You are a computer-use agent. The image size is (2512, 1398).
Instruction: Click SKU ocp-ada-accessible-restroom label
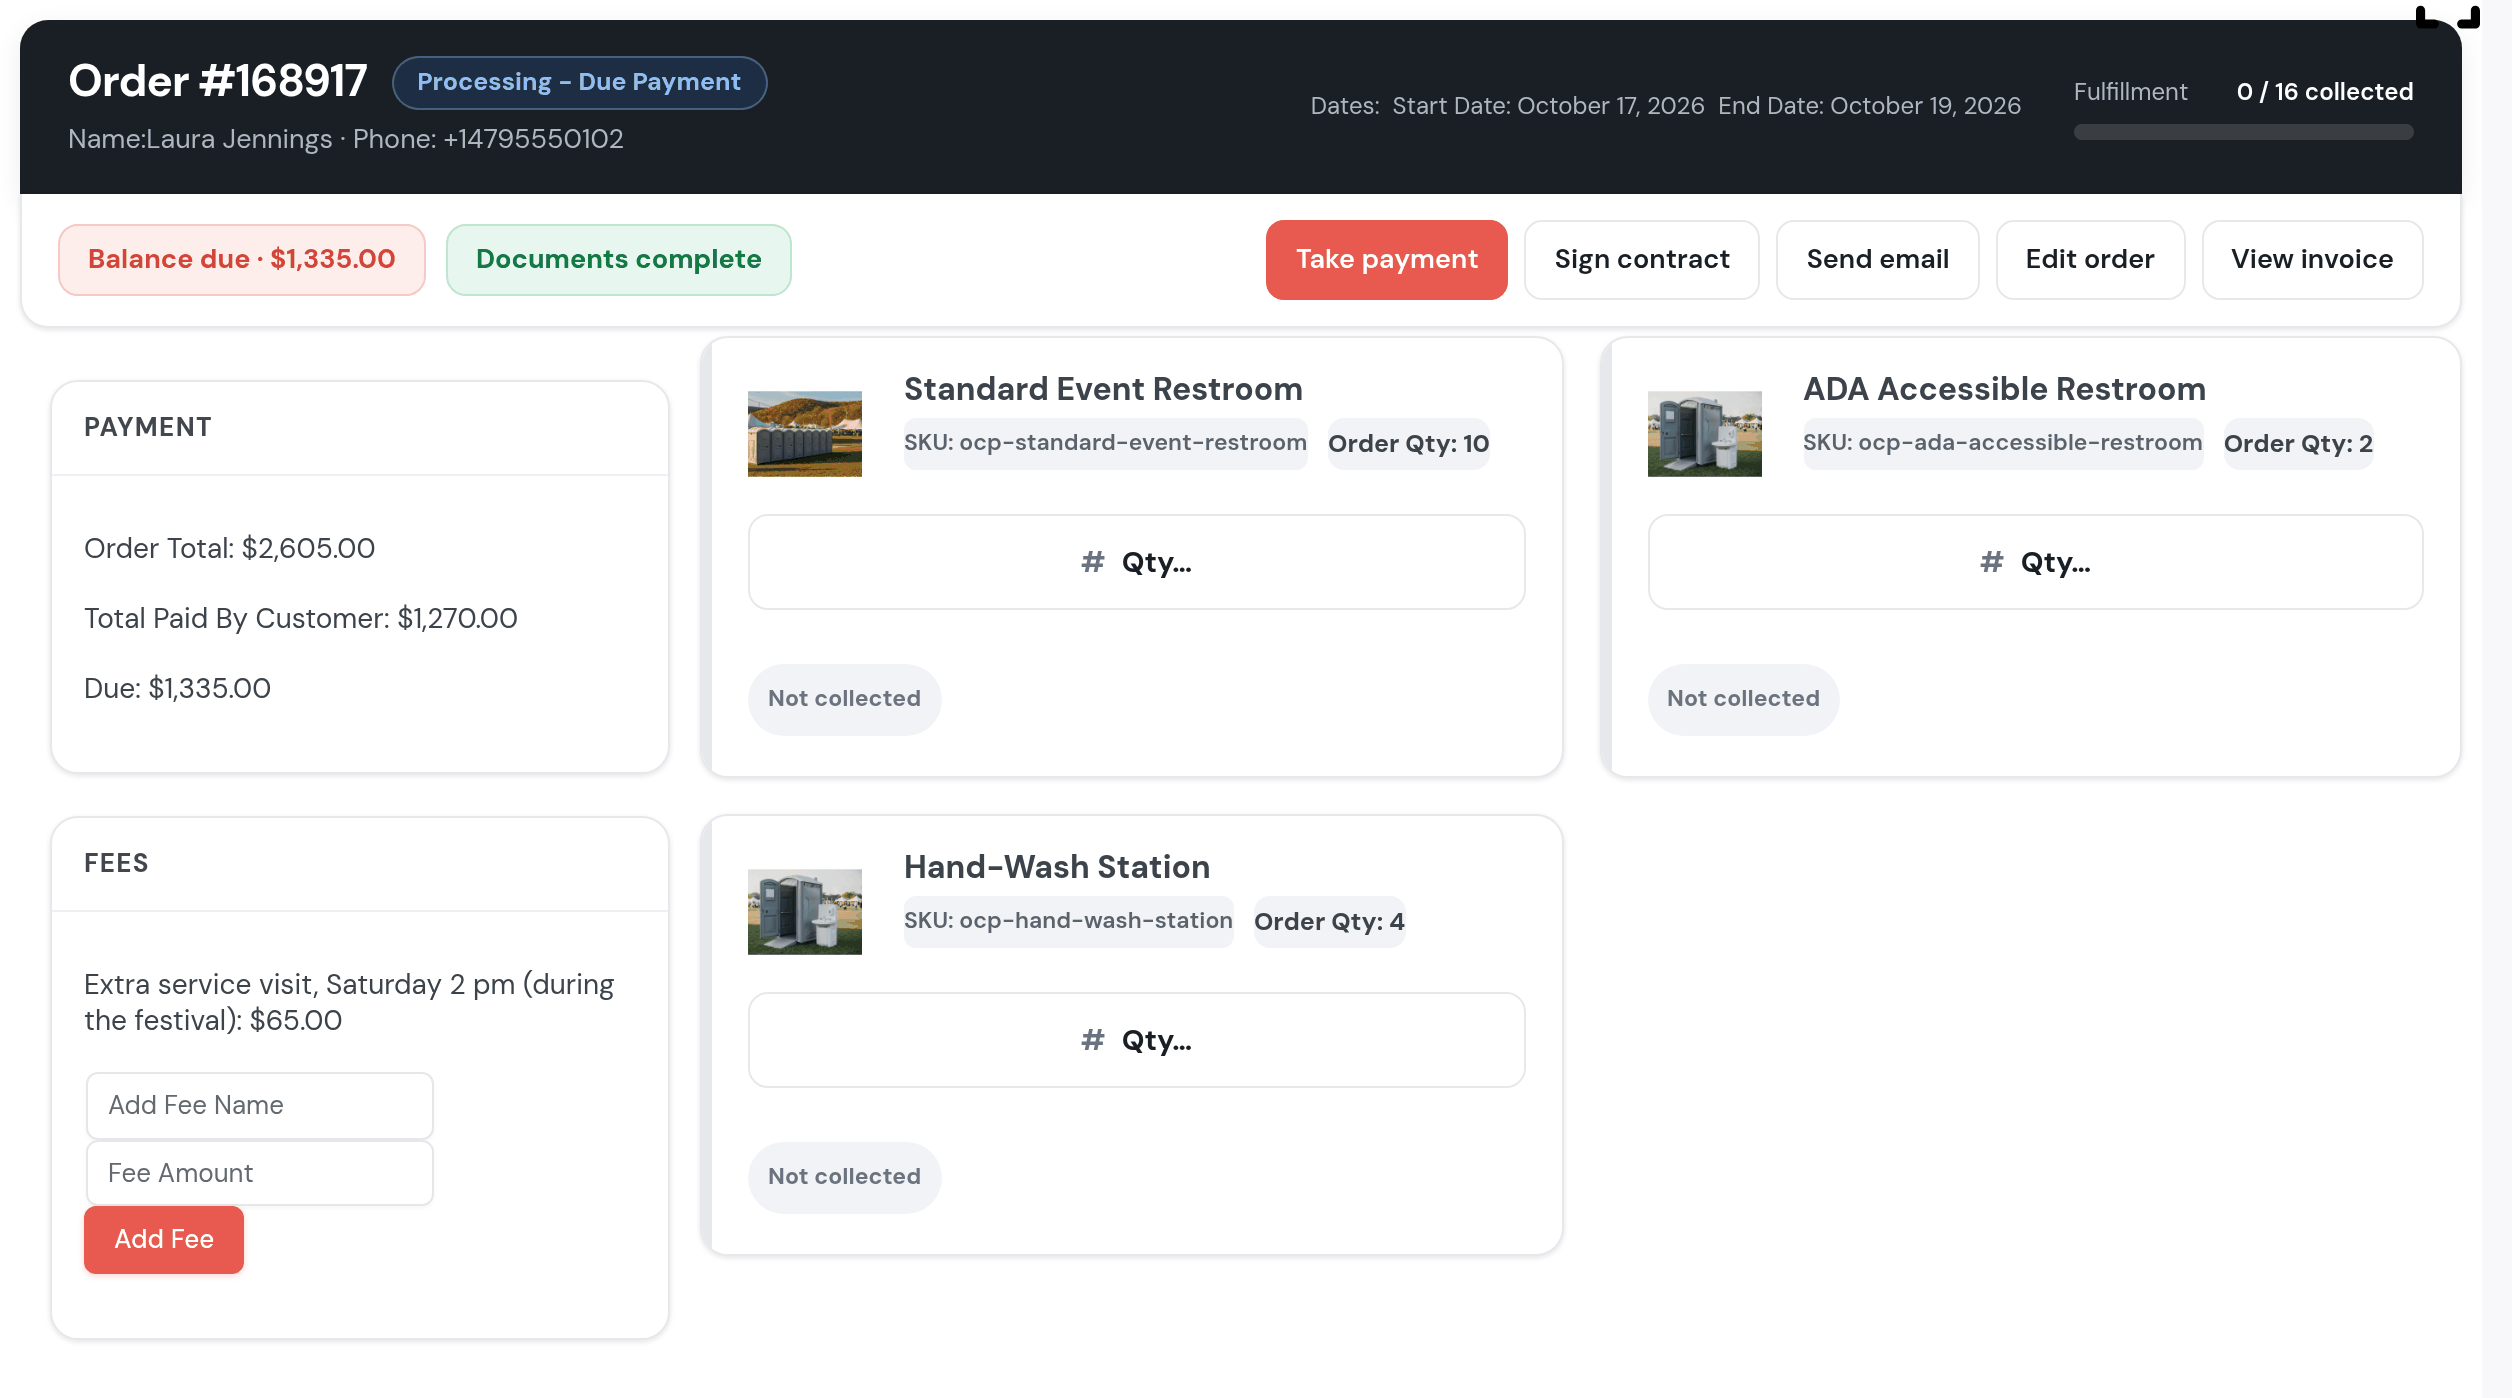[2002, 443]
